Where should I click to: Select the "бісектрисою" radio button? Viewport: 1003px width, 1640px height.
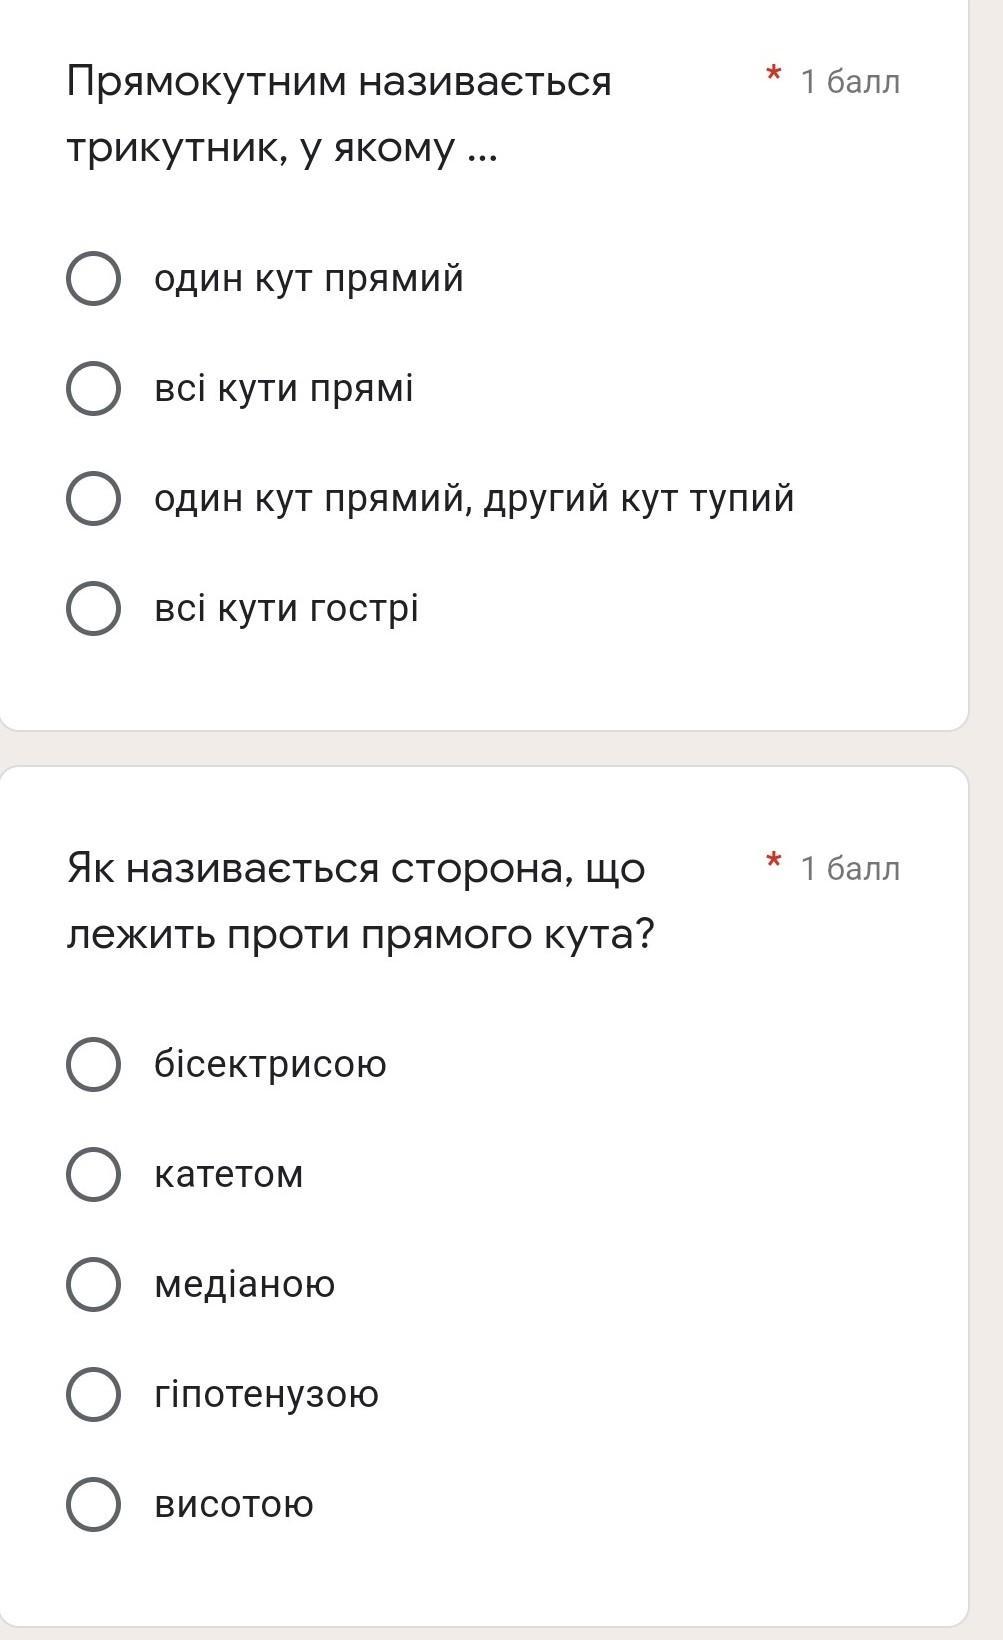click(94, 1064)
